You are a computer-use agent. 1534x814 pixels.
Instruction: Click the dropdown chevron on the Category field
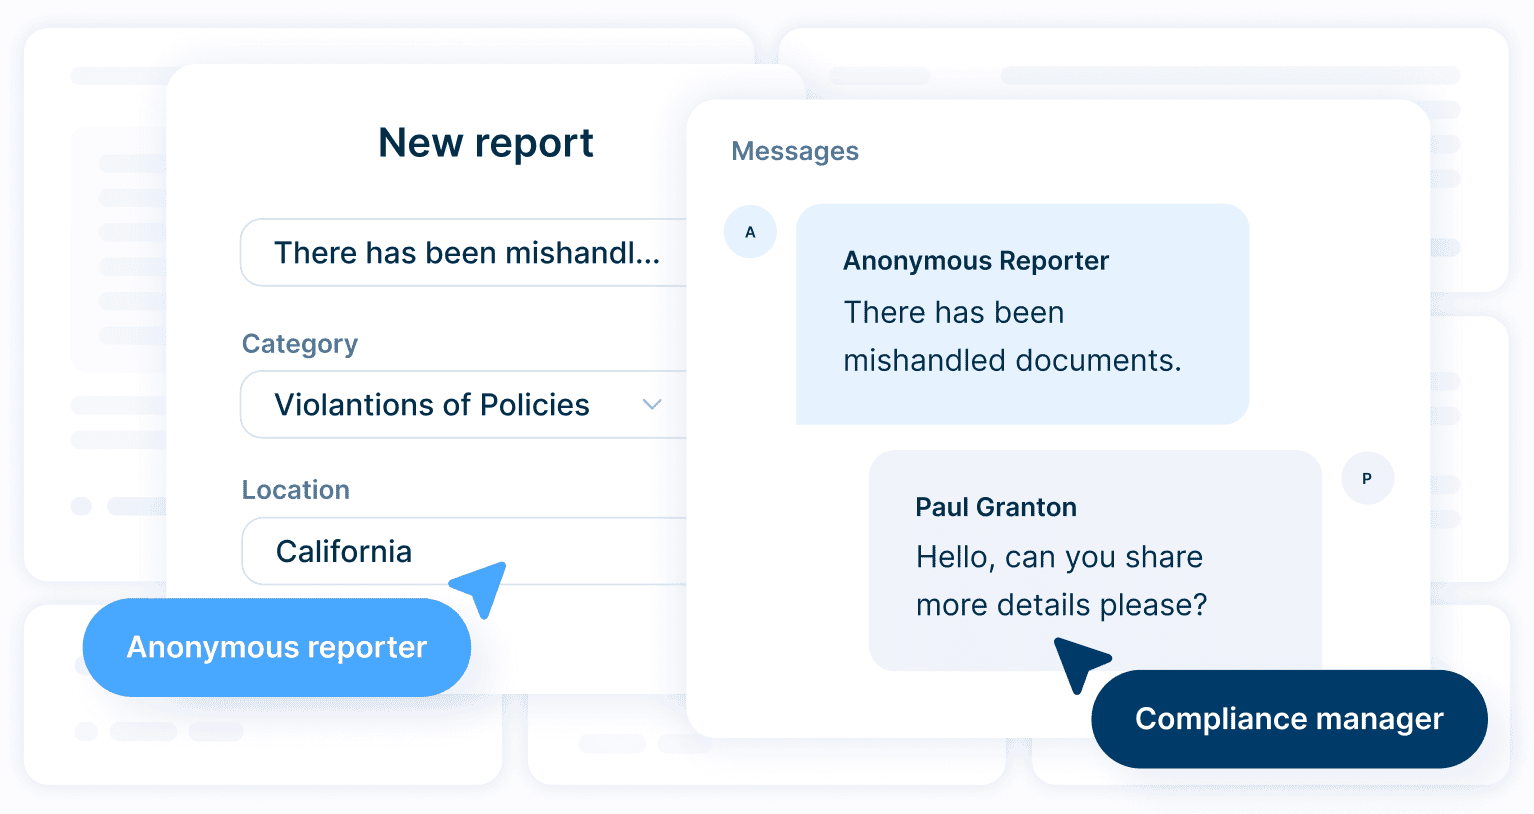(652, 404)
